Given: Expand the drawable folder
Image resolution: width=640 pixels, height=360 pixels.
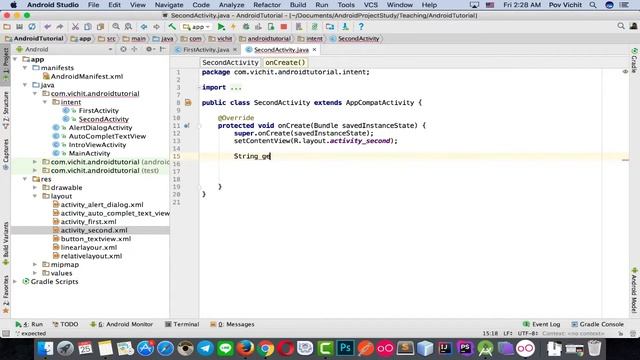Looking at the screenshot, I should pyautogui.click(x=35, y=188).
